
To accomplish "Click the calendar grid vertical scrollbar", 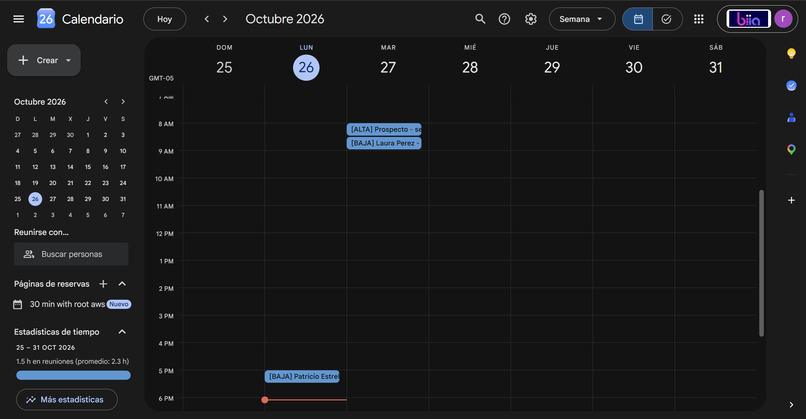I will (761, 263).
